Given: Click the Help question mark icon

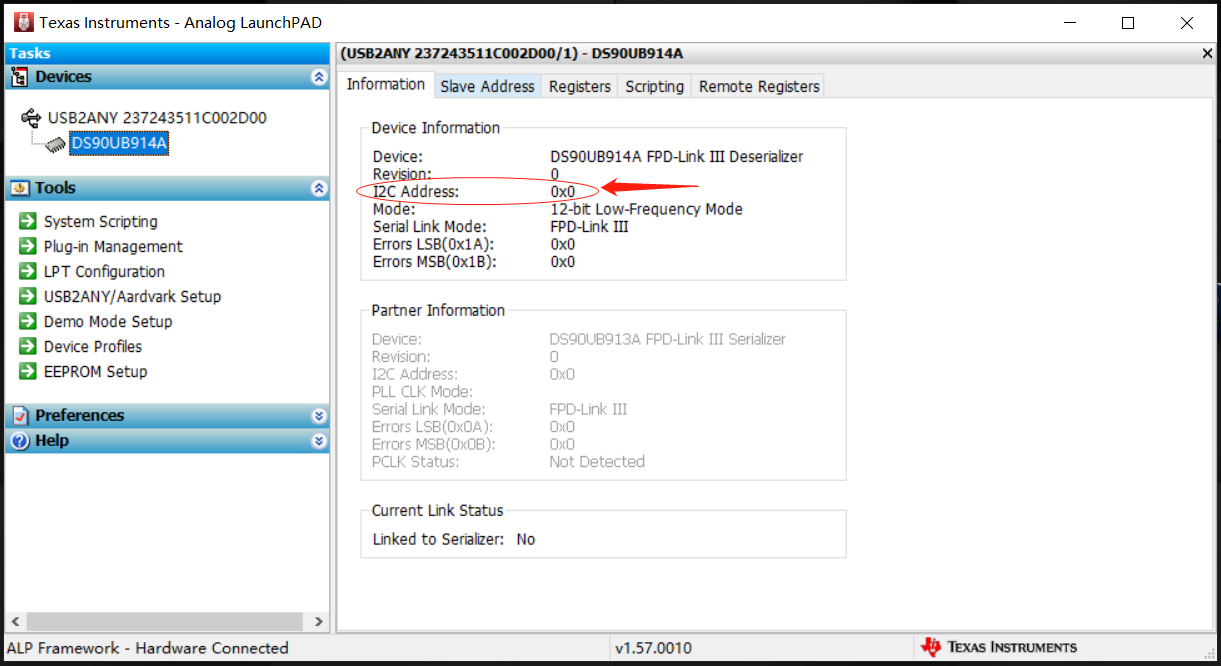Looking at the screenshot, I should pos(19,441).
